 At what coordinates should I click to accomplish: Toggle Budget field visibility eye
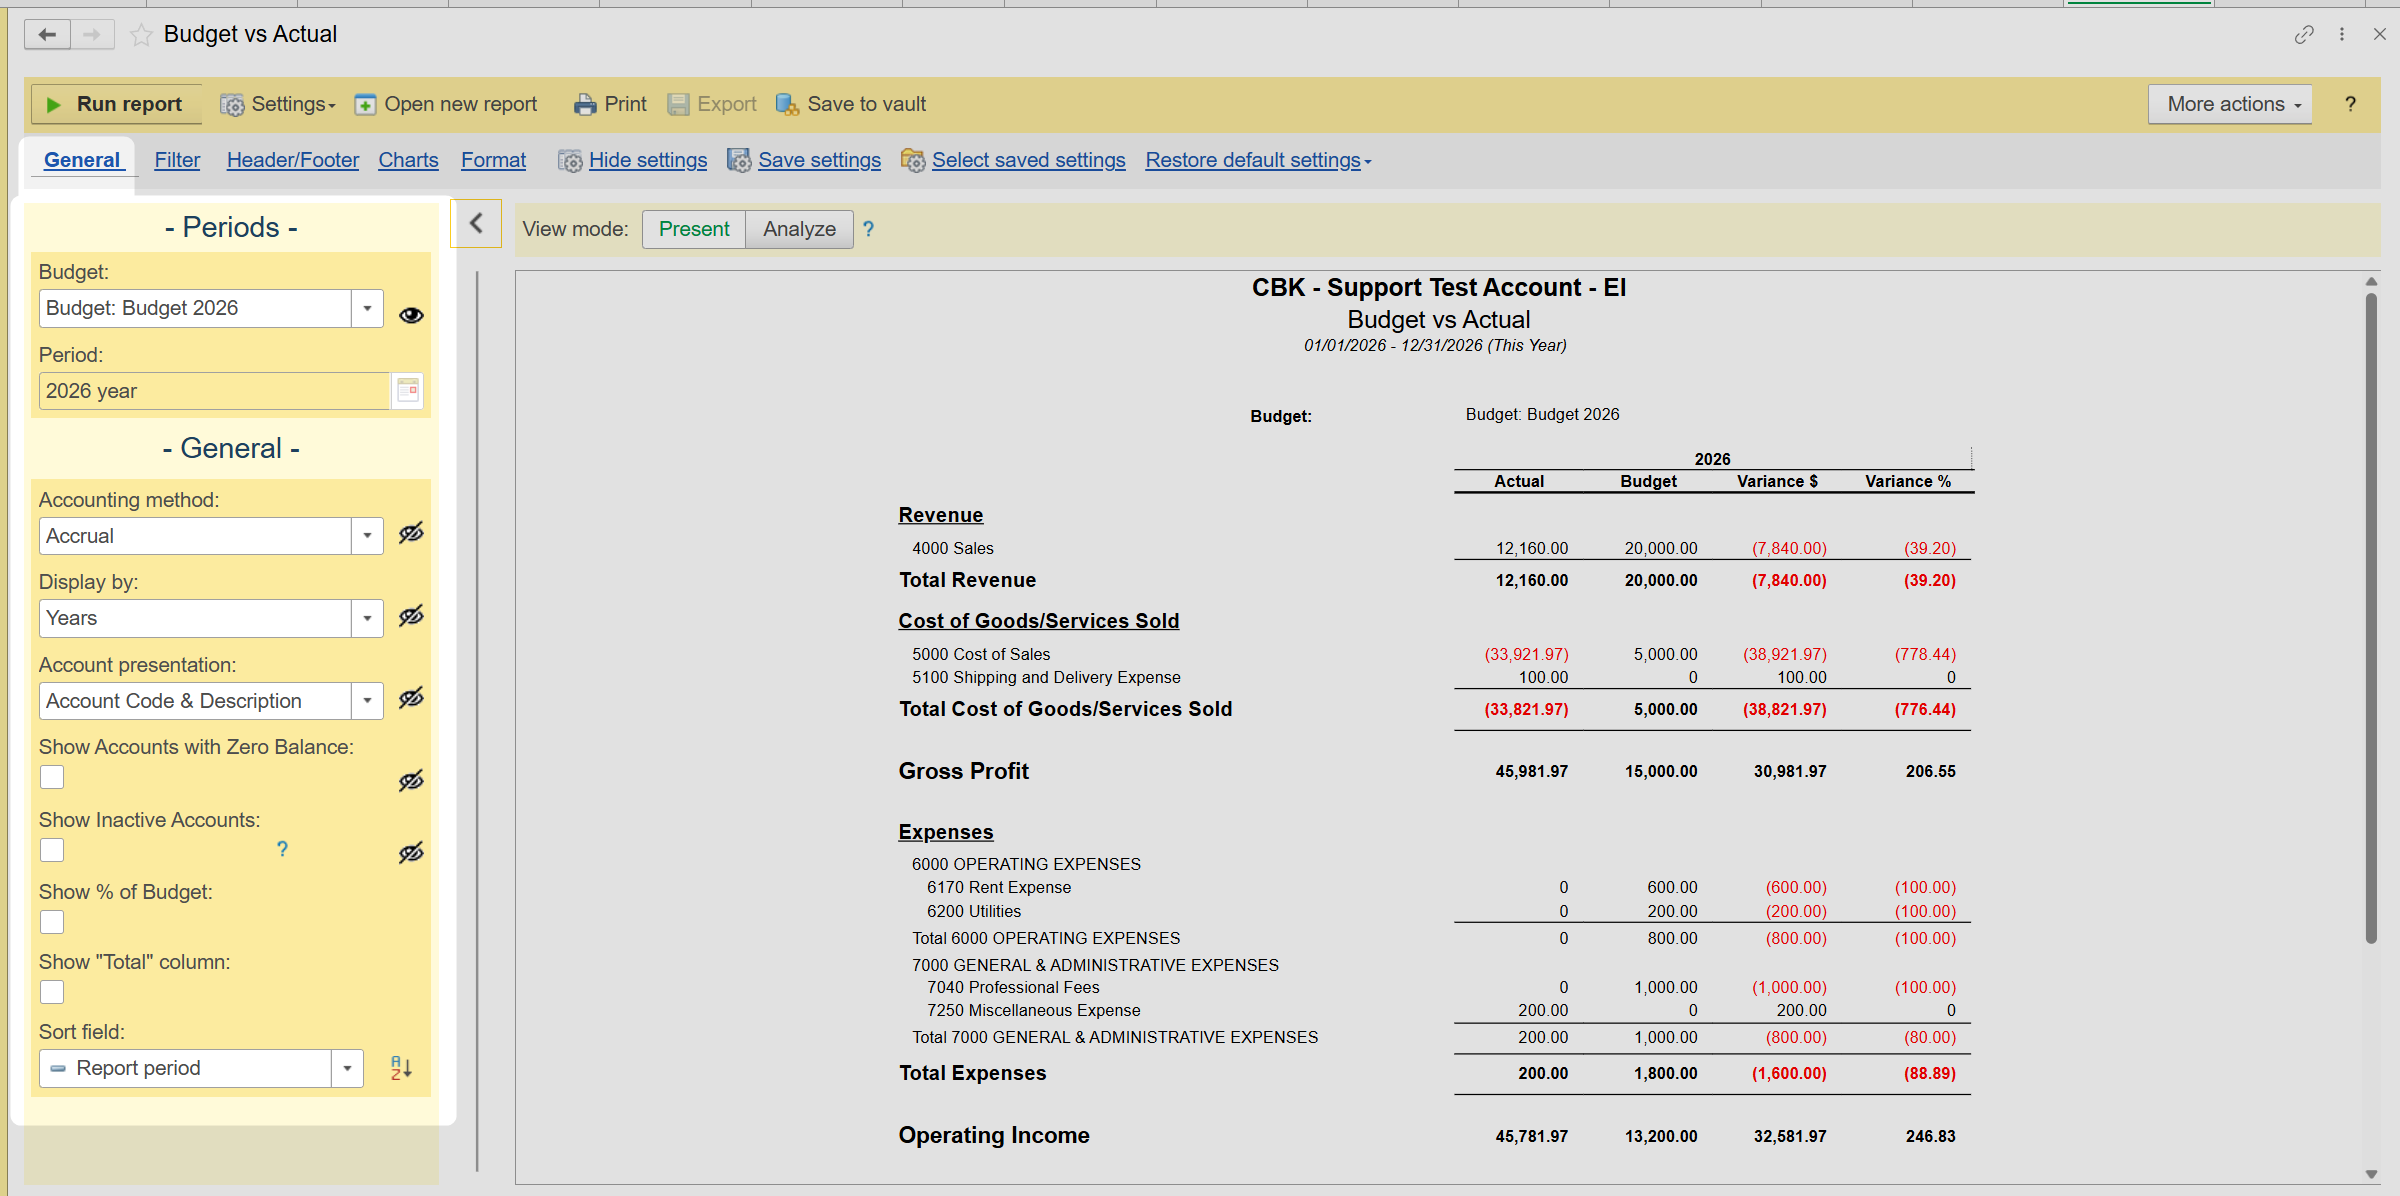pos(411,315)
